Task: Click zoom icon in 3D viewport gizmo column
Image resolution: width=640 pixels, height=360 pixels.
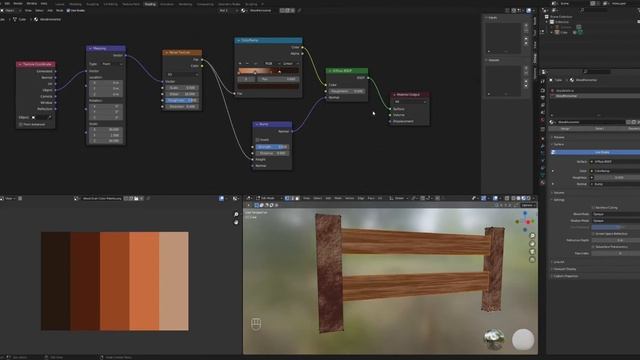Action: 532,236
